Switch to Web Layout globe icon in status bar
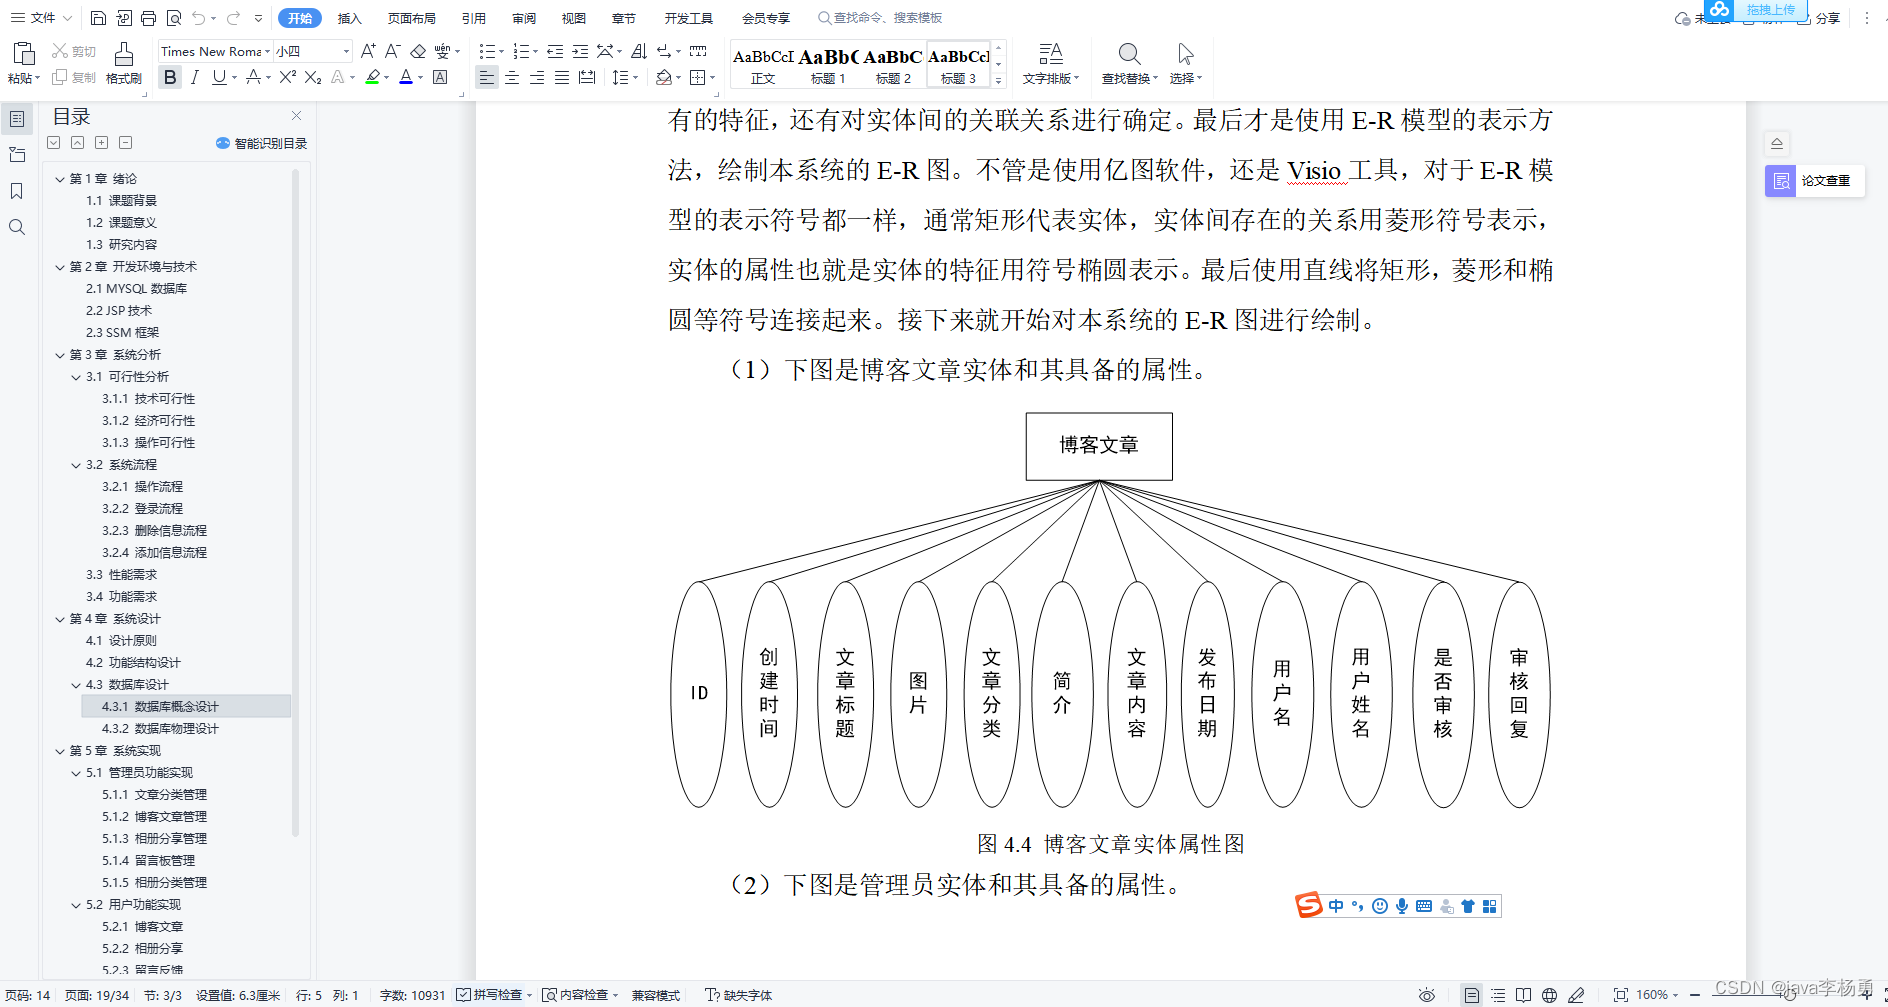Image resolution: width=1888 pixels, height=1007 pixels. coord(1549,995)
